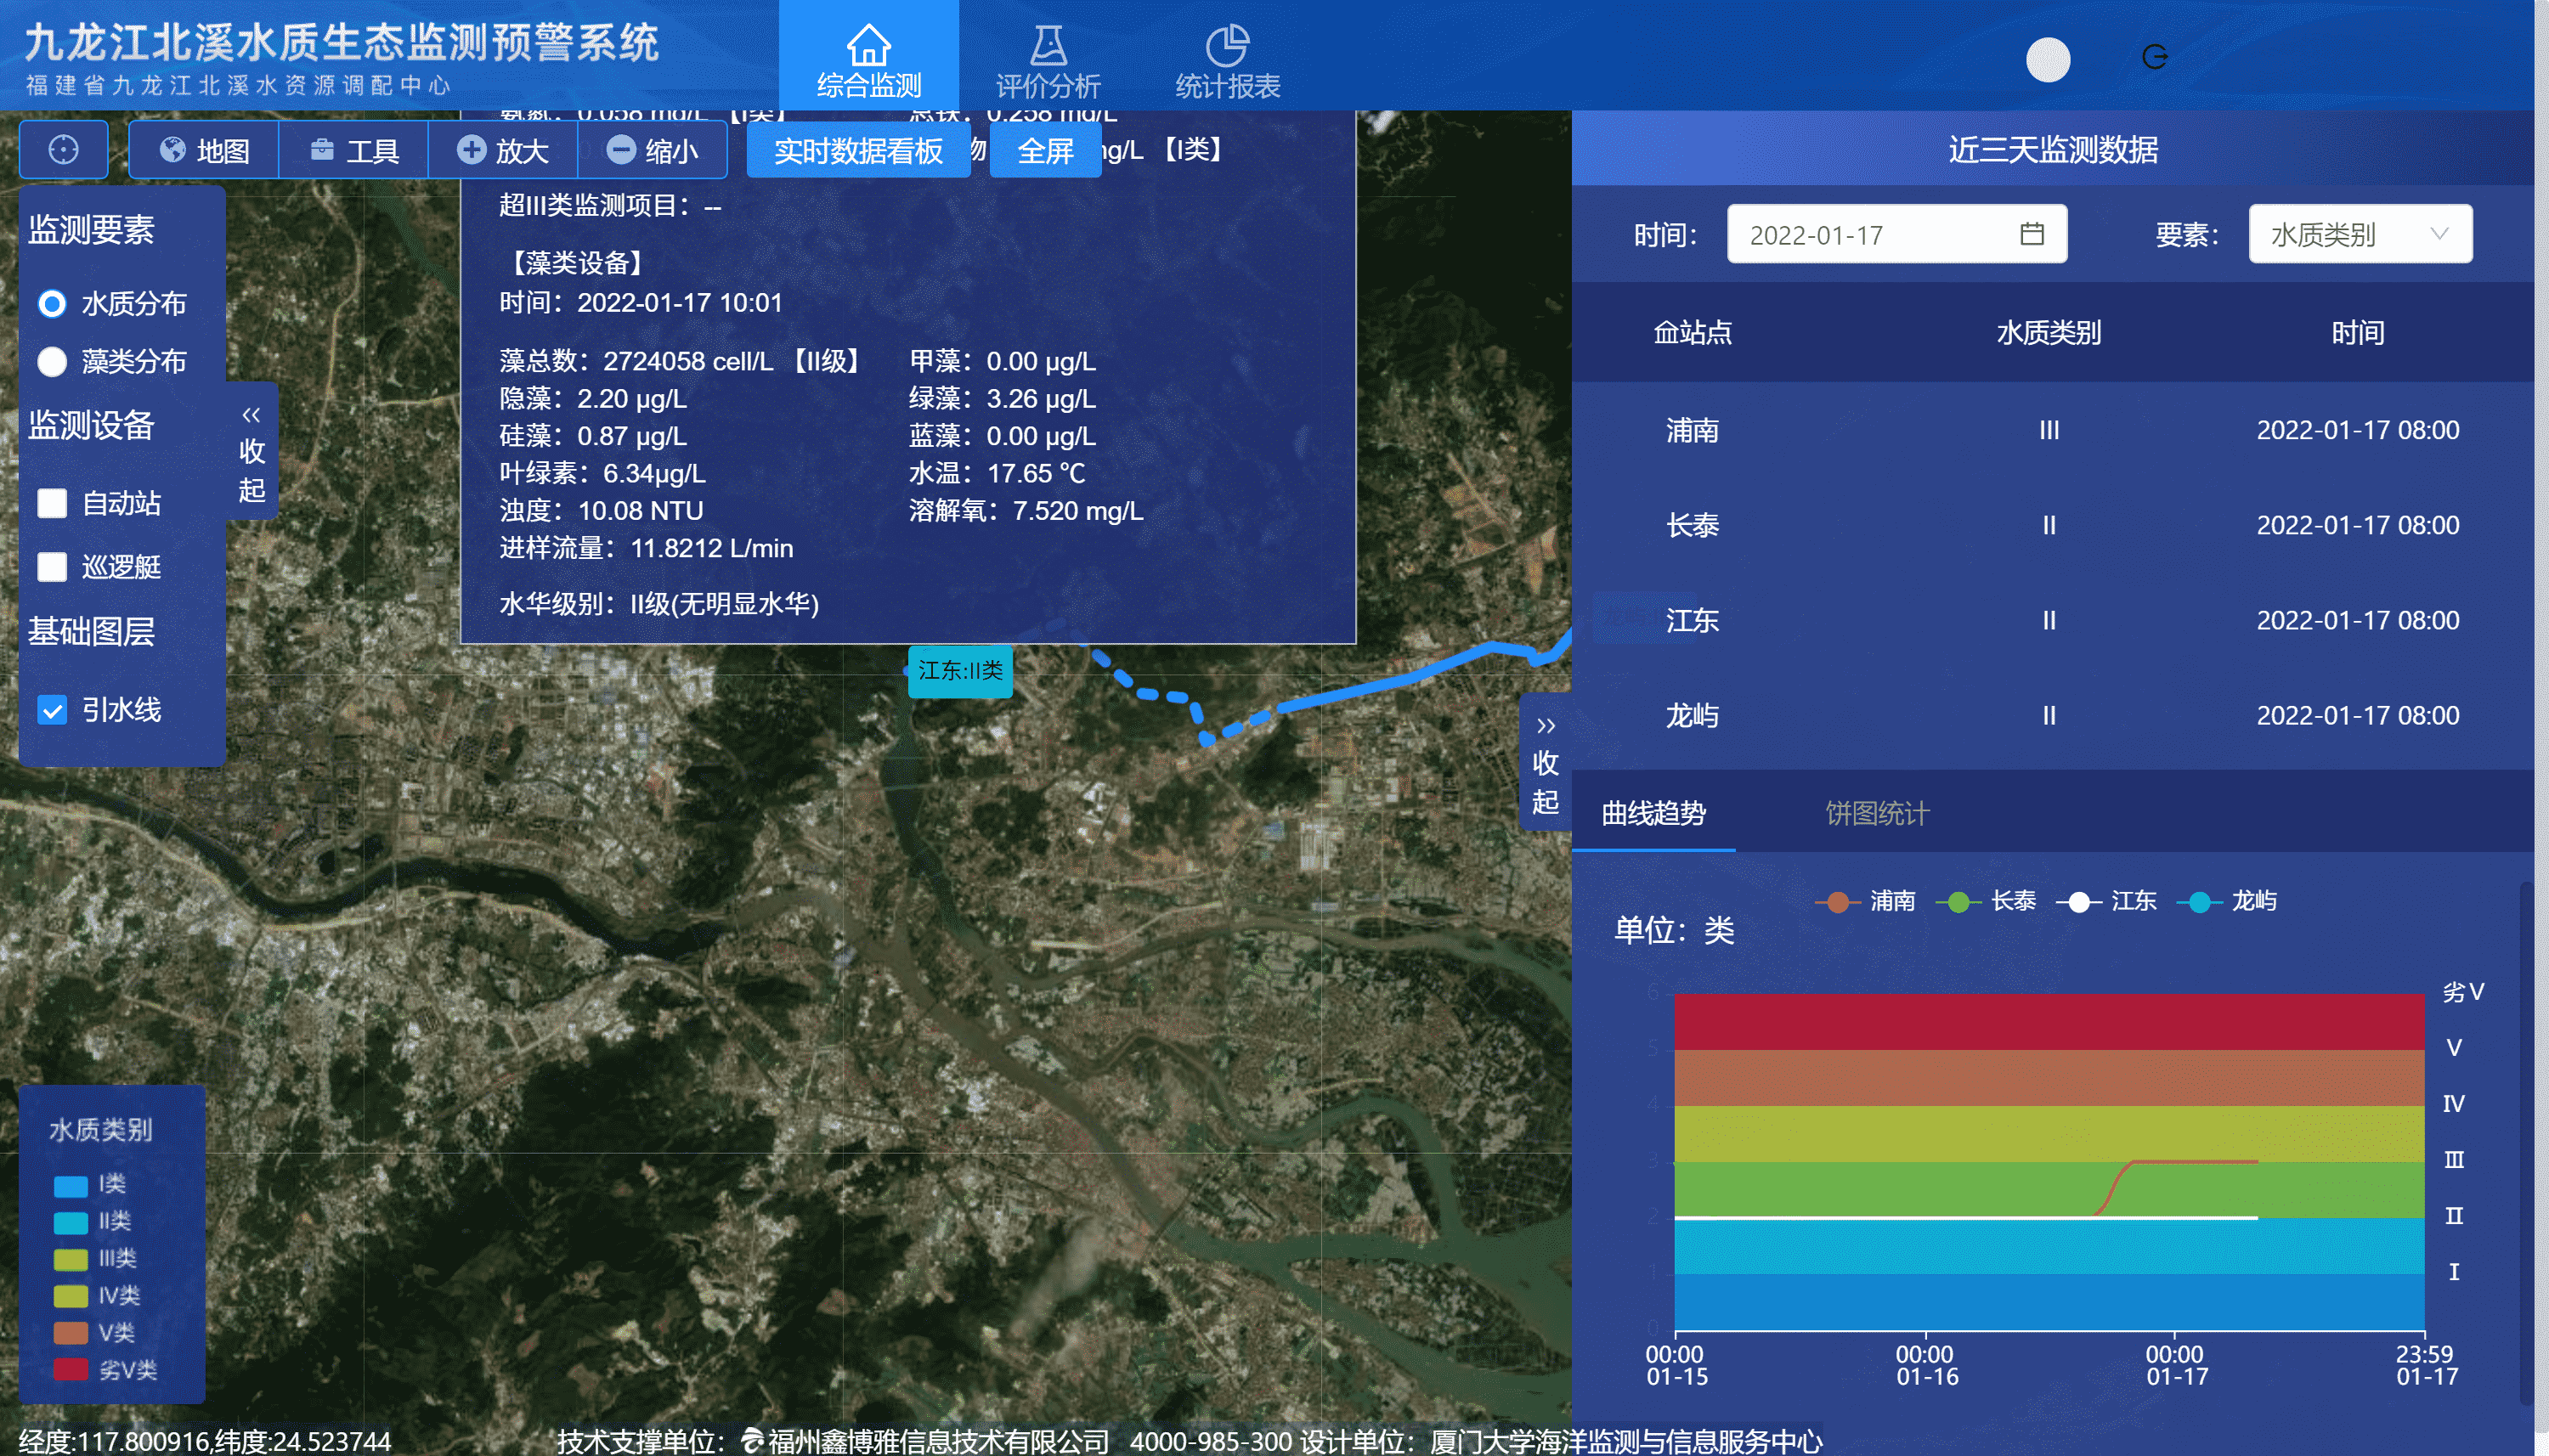
Task: Switch to 饼图统计 tab
Action: click(x=1876, y=813)
